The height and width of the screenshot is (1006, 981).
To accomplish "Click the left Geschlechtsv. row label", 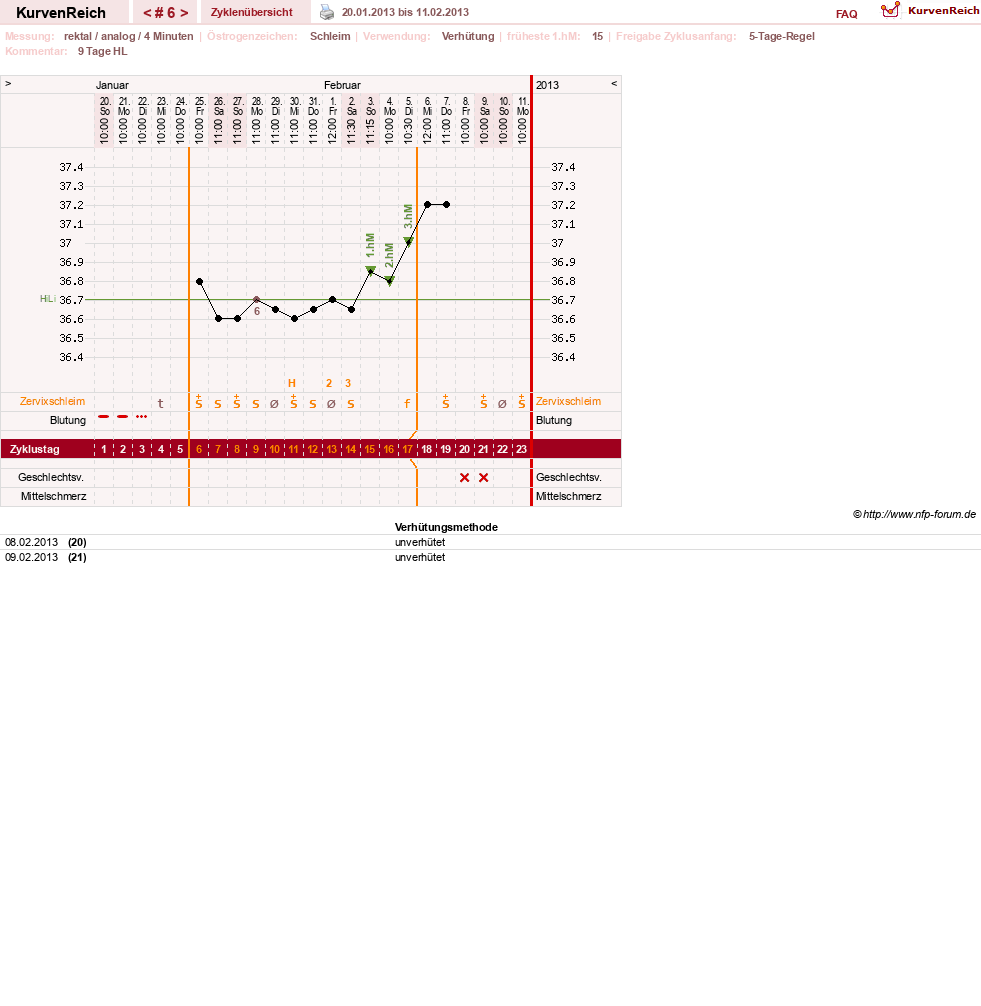I will pyautogui.click(x=51, y=477).
